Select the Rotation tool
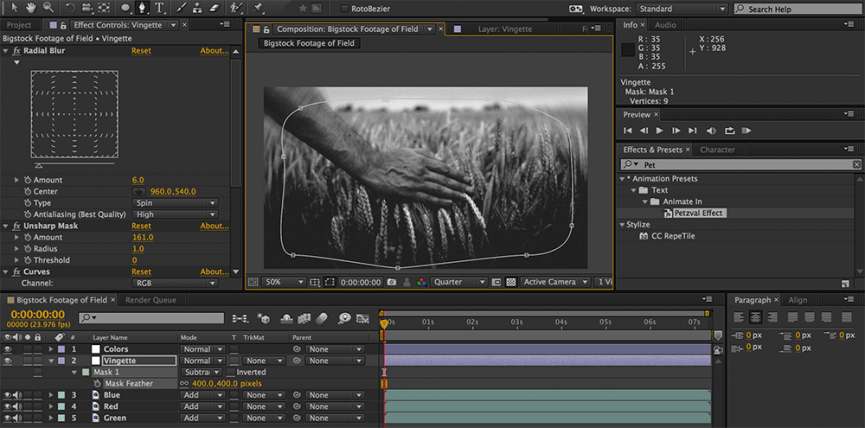 70,8
